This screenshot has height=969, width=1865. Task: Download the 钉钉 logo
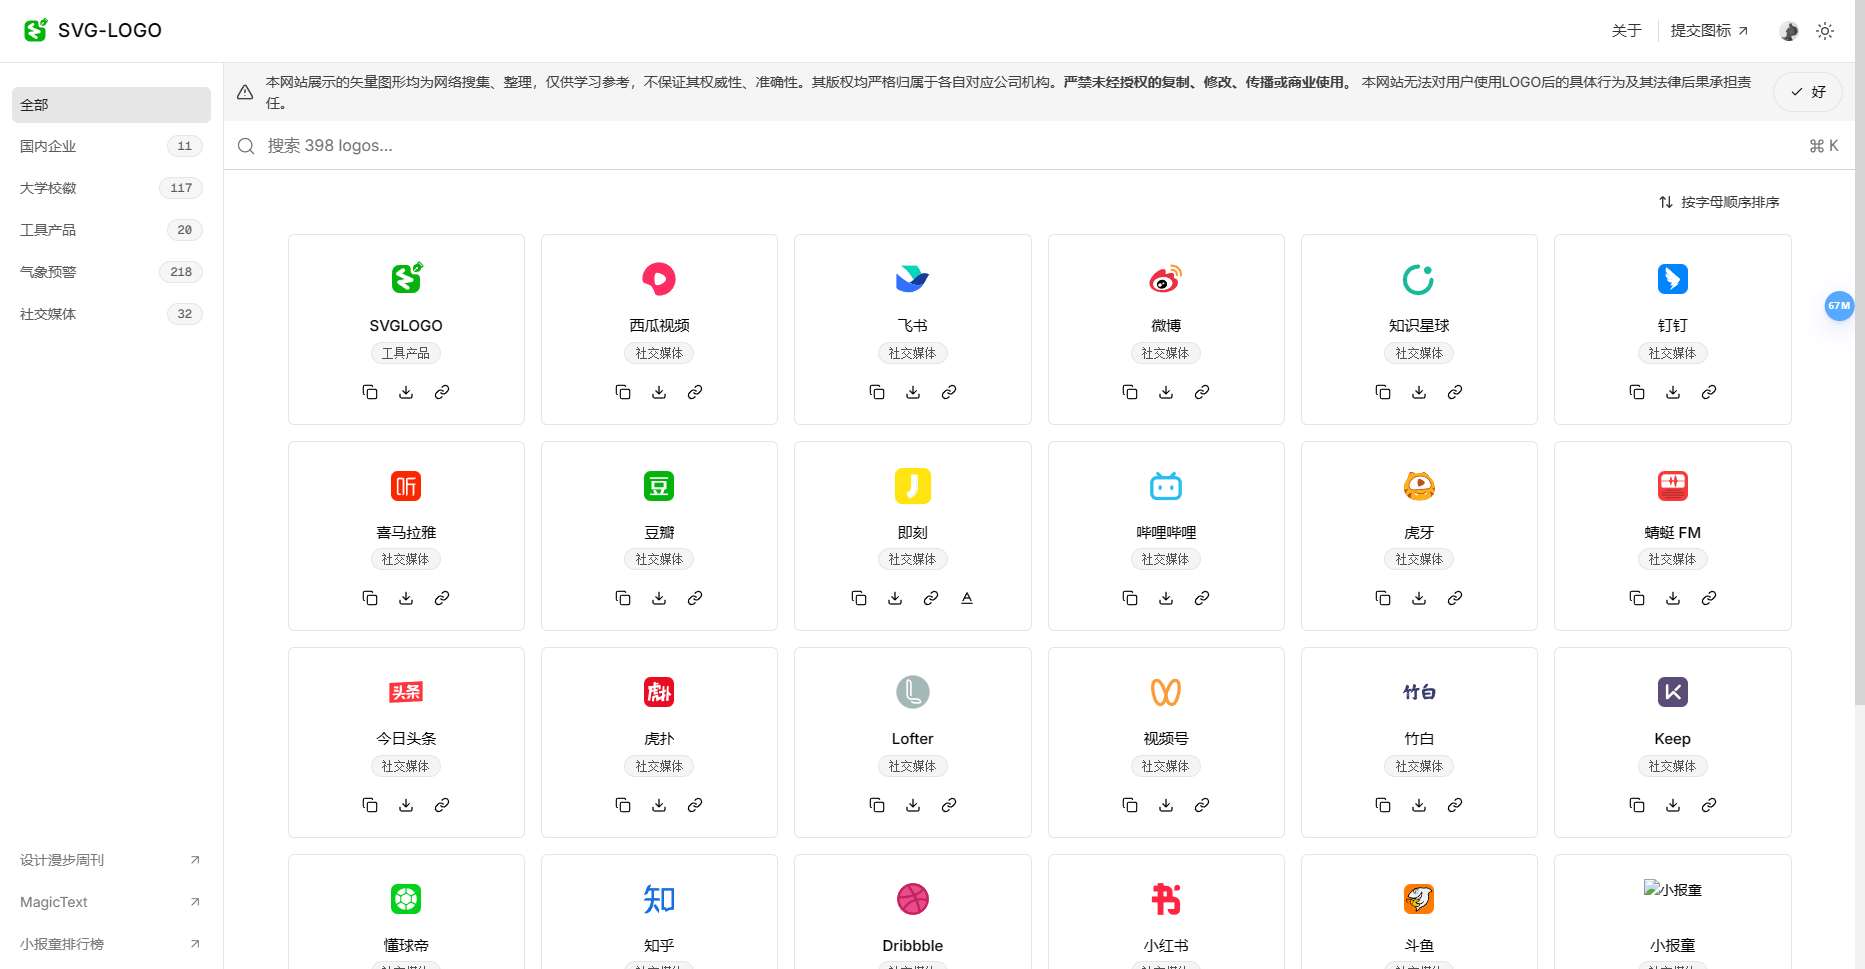tap(1673, 392)
